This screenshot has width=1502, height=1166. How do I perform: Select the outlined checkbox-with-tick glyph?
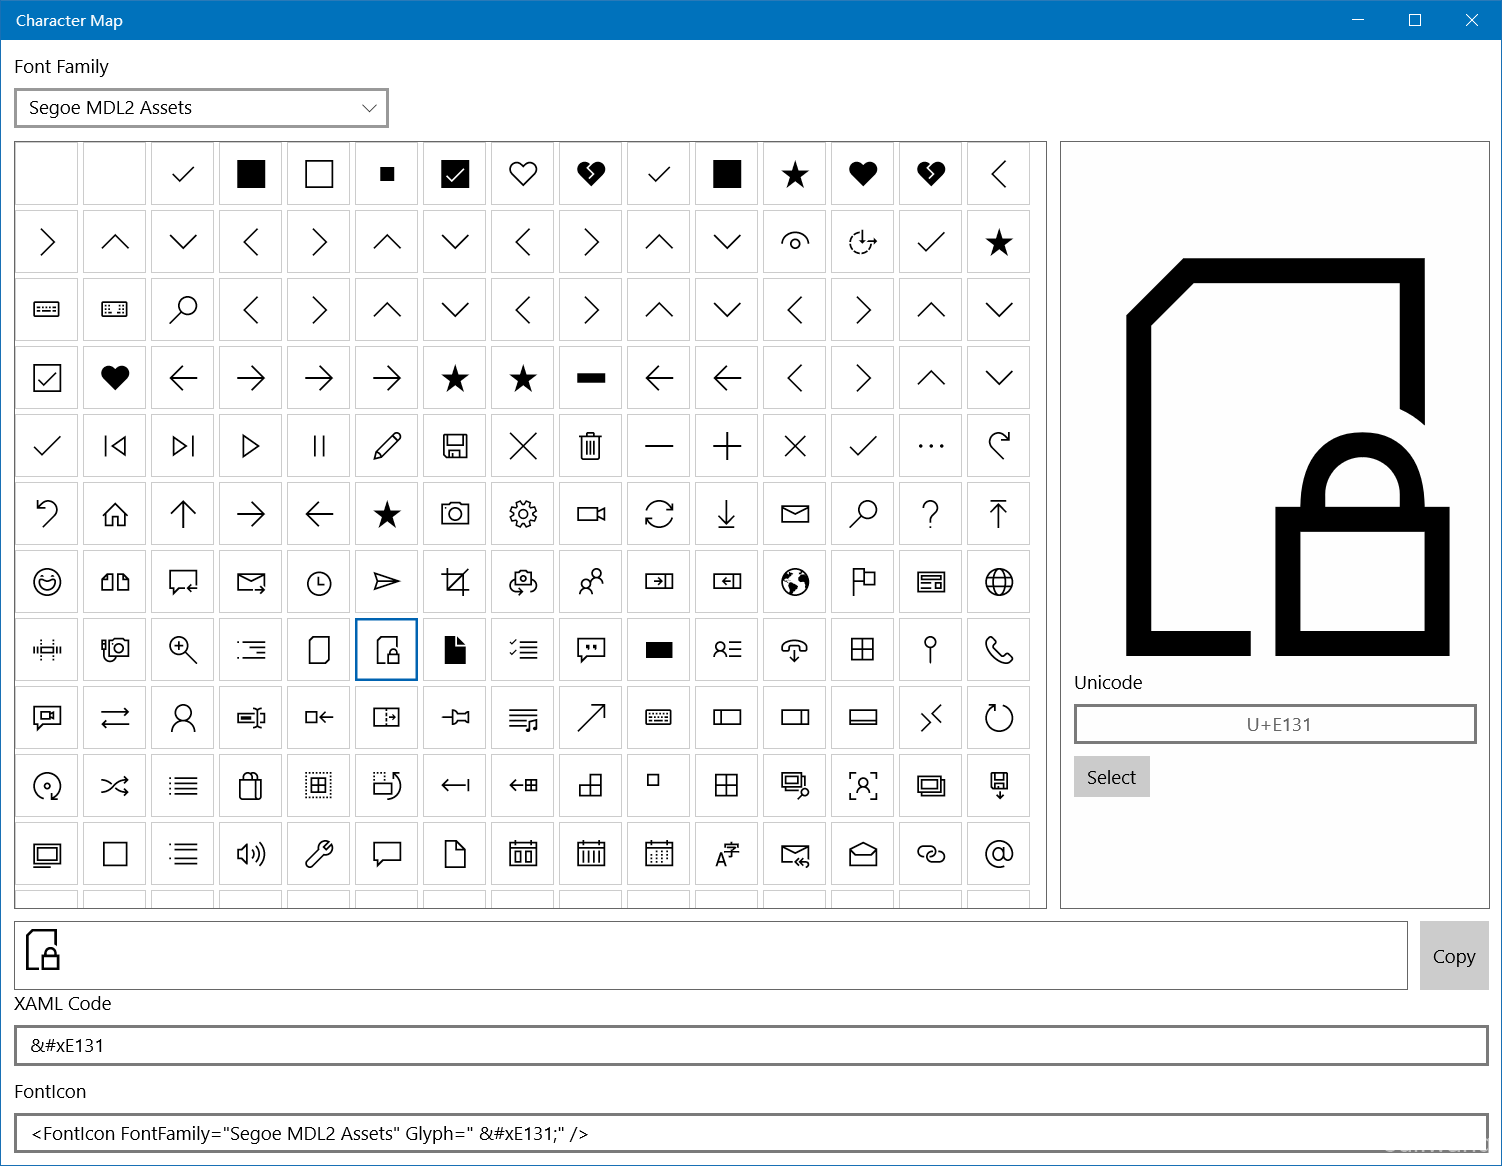pos(47,378)
